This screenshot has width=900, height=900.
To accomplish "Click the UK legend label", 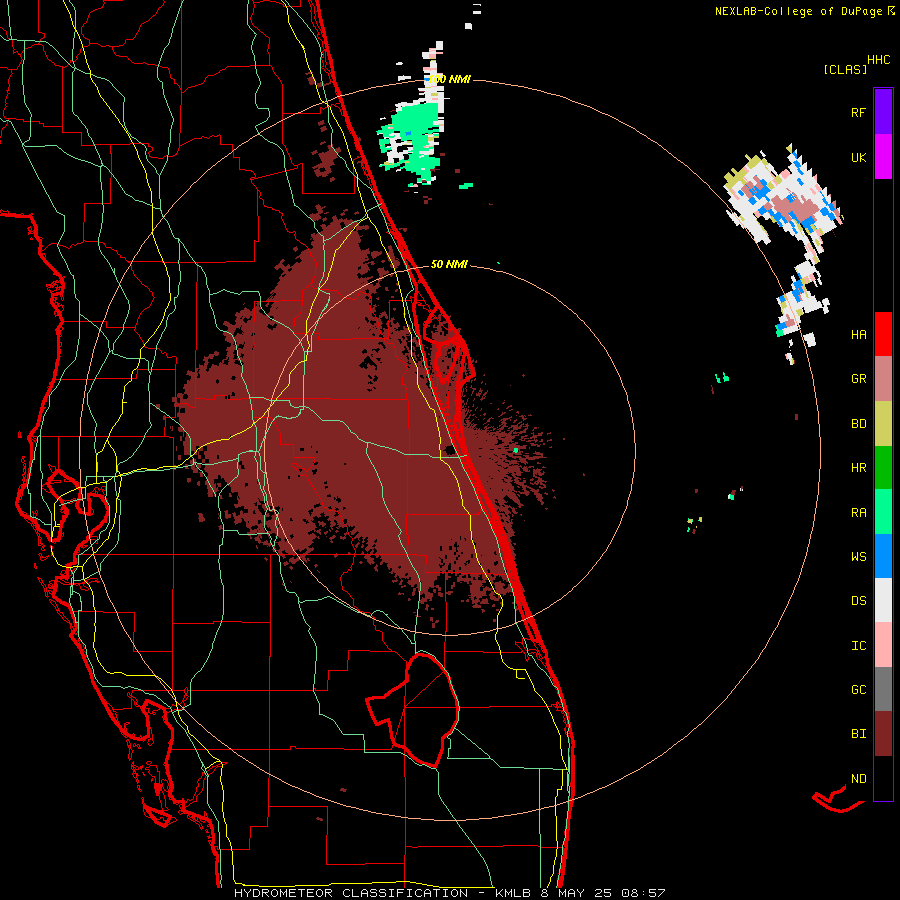I will pos(858,158).
